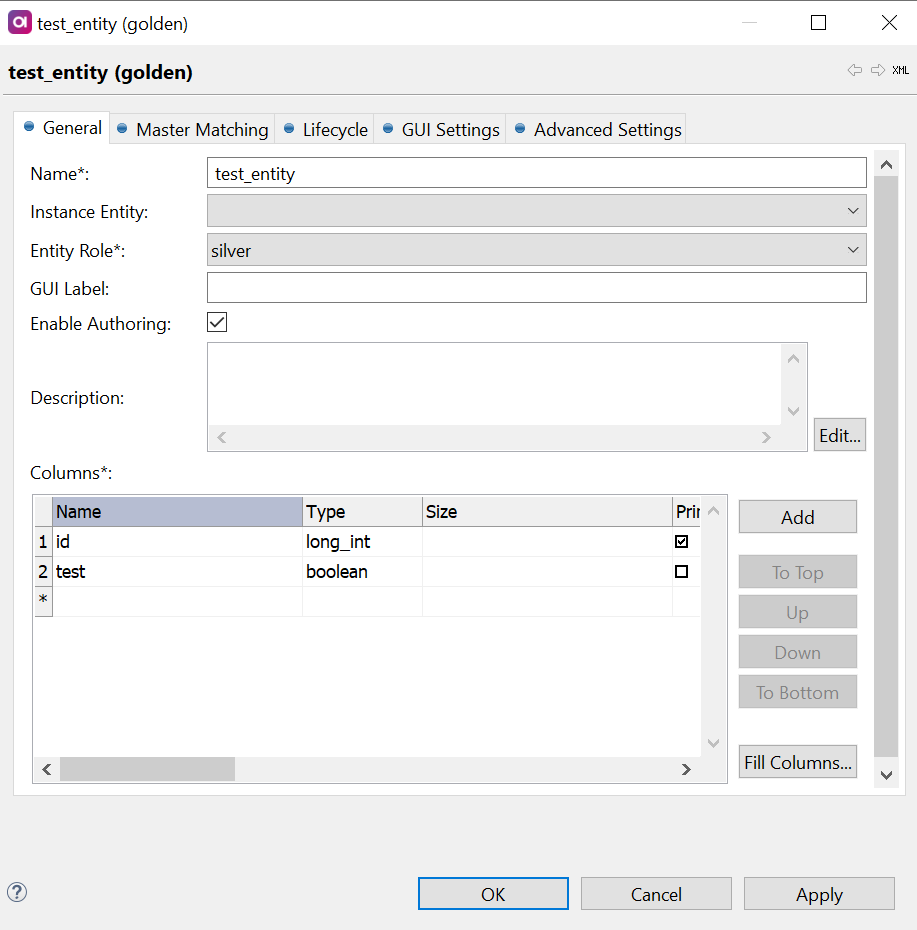Apply the entity changes
The width and height of the screenshot is (917, 930).
pos(818,894)
